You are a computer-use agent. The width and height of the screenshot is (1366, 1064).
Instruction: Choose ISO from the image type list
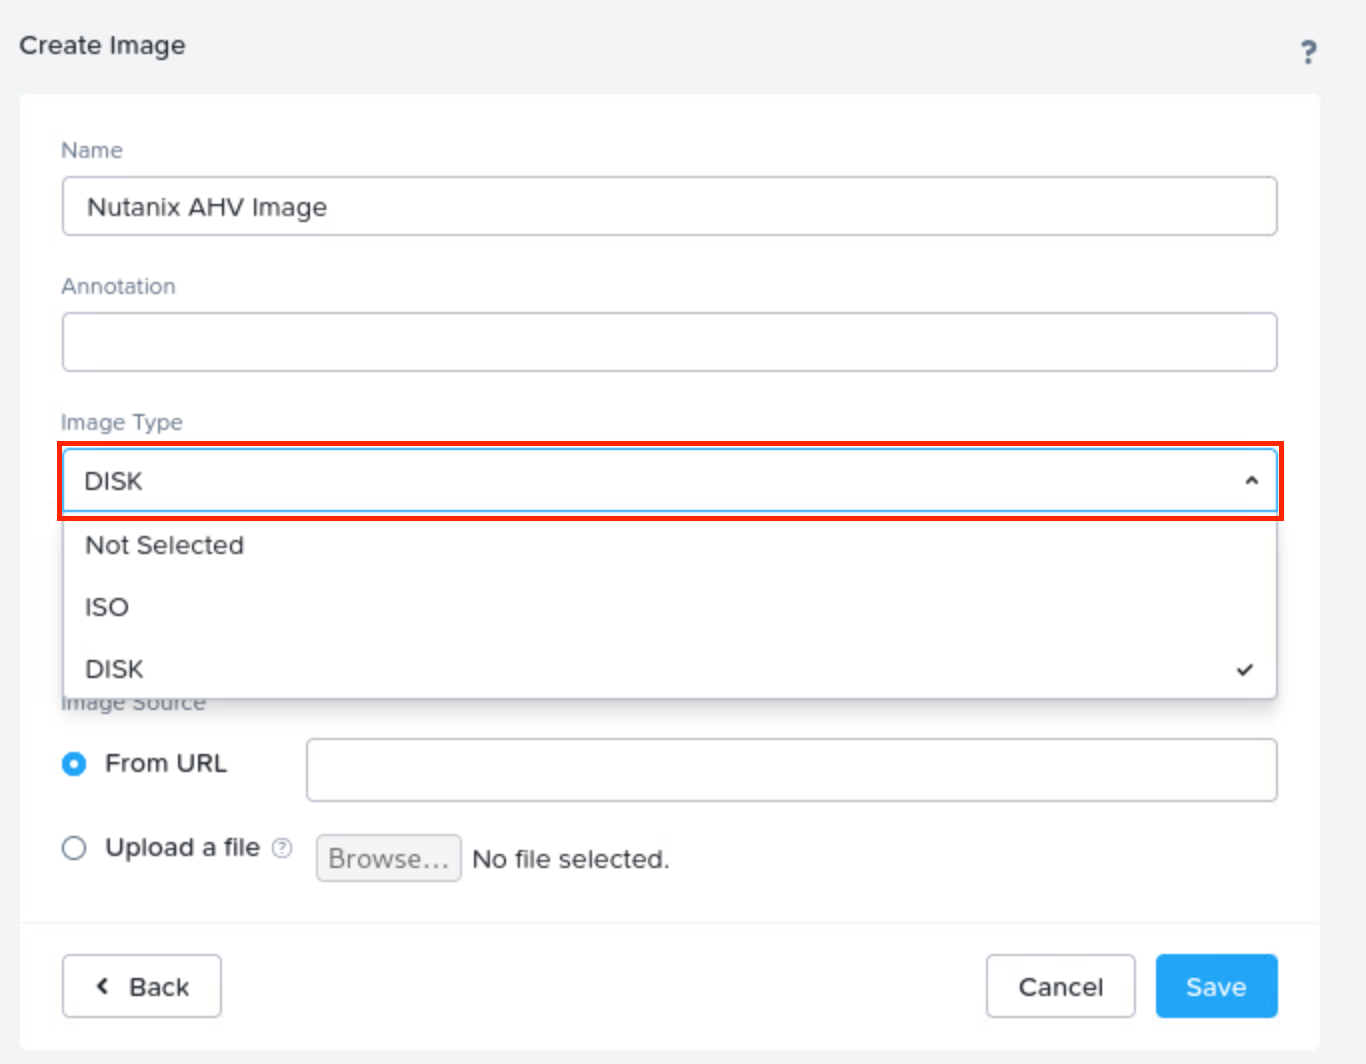[x=107, y=607]
